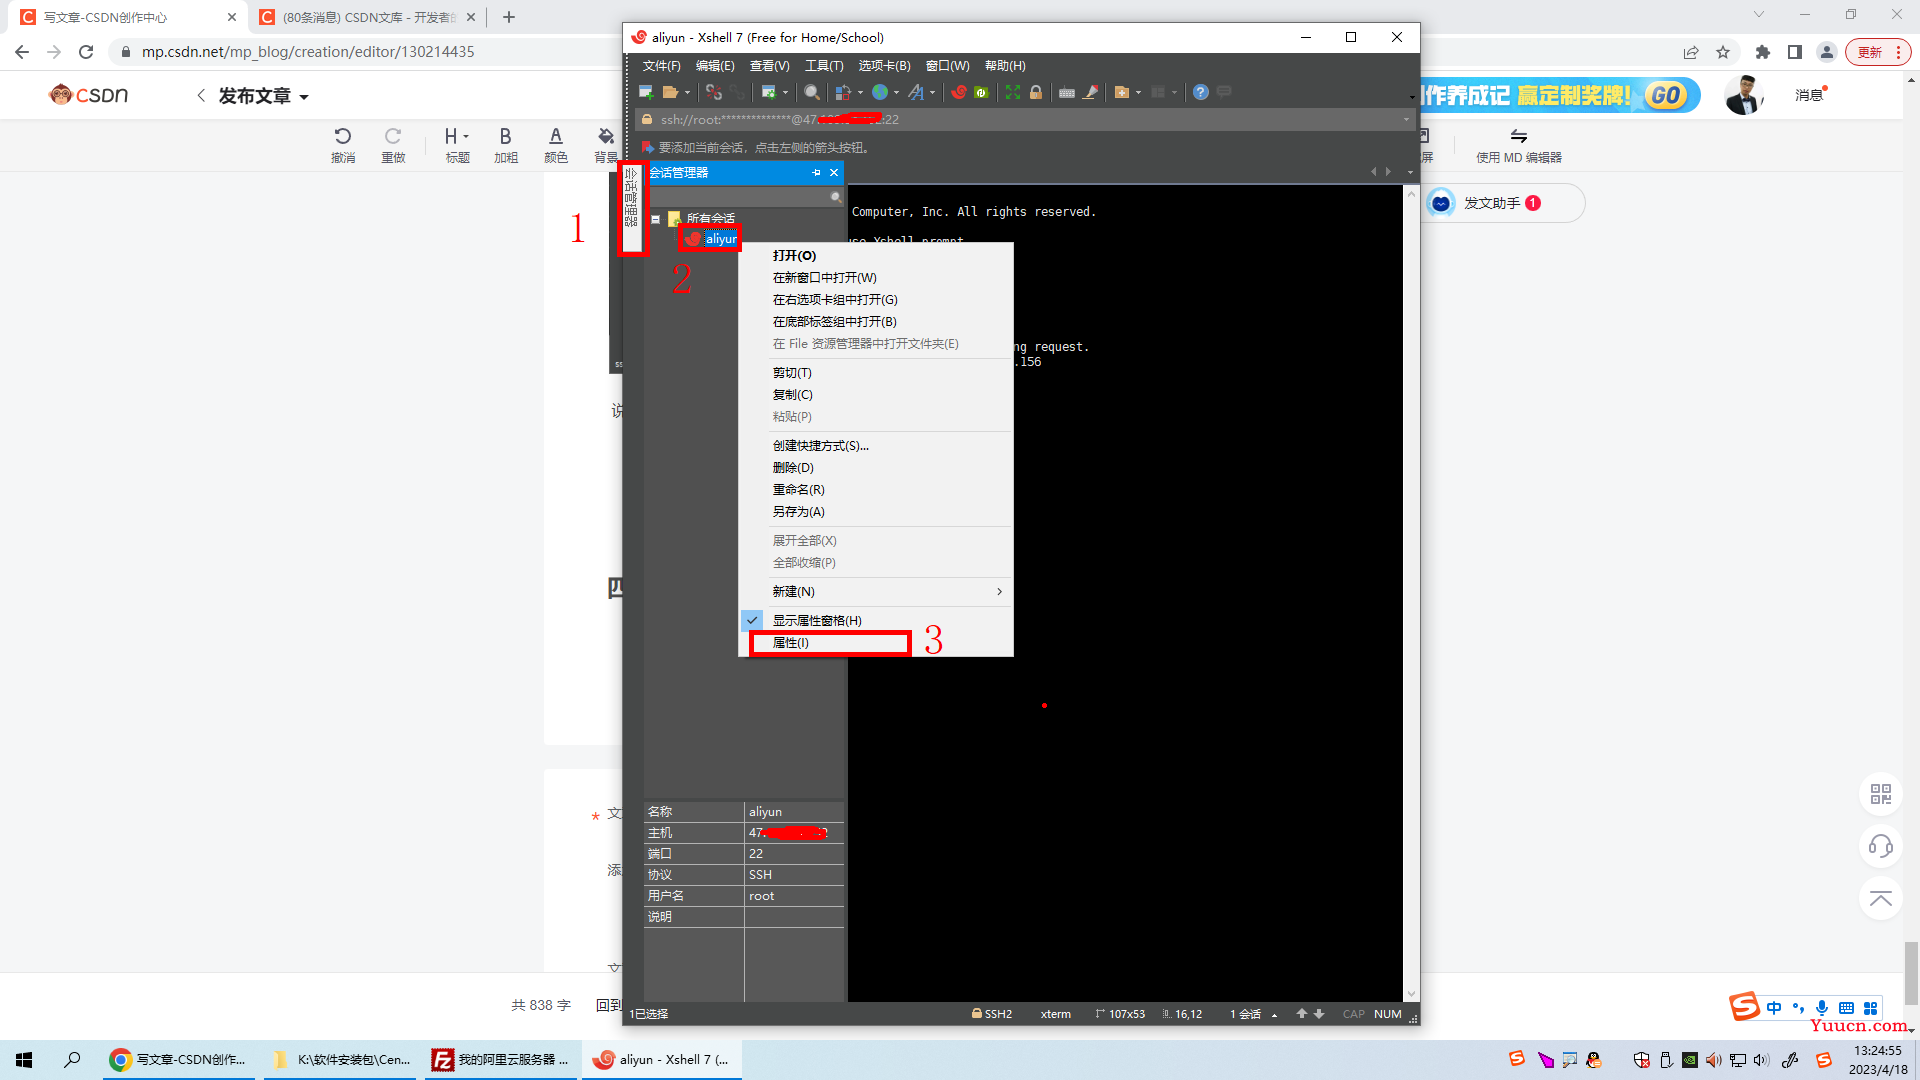The height and width of the screenshot is (1080, 1920).
Task: Click the 消息 link in CSDN header
Action: 1810,95
